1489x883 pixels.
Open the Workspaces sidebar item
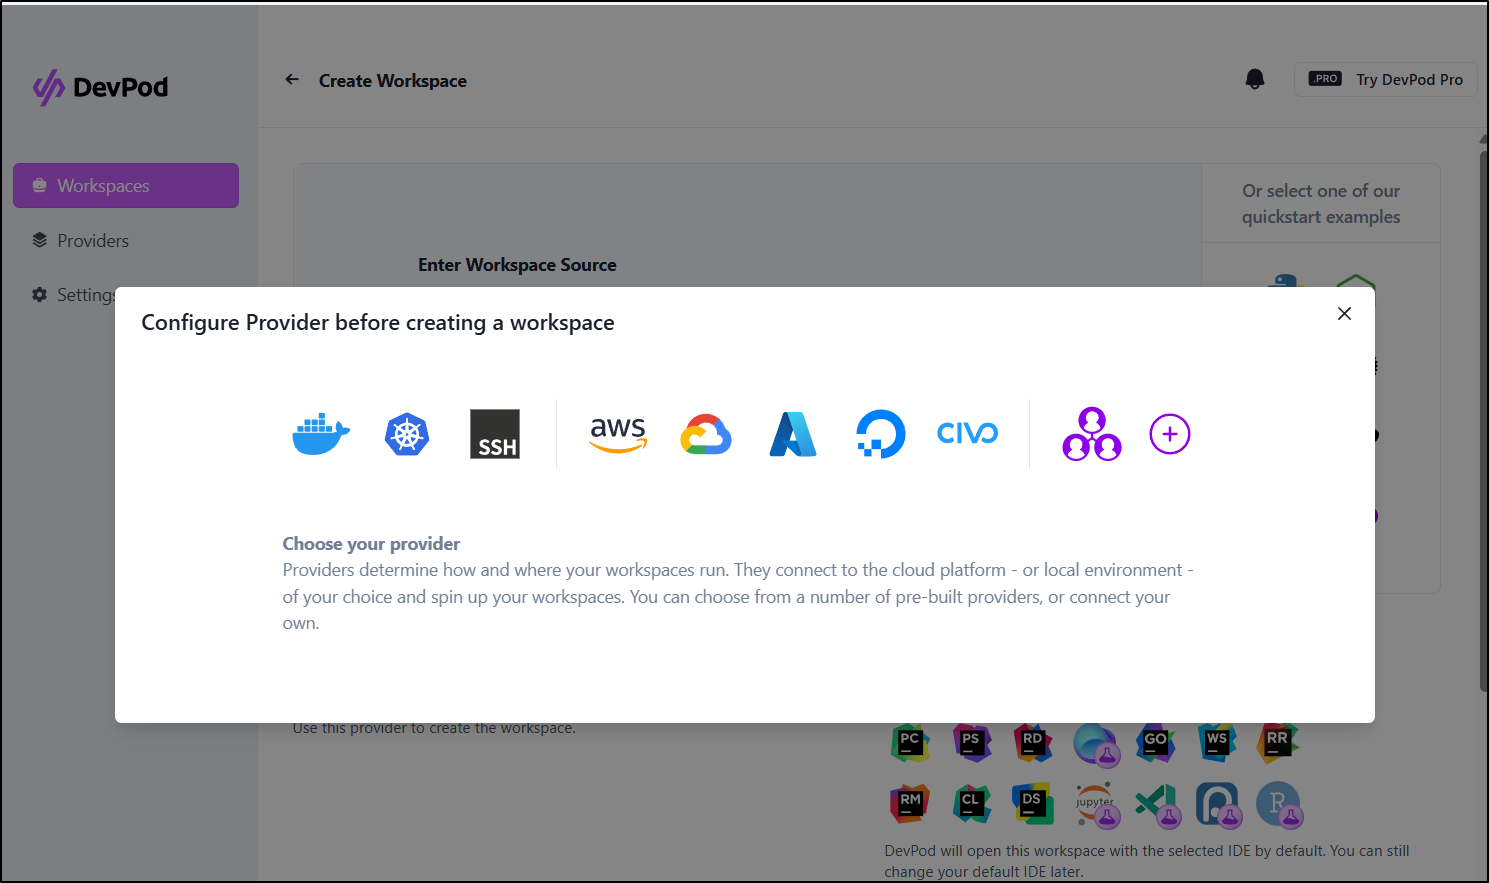(x=126, y=186)
